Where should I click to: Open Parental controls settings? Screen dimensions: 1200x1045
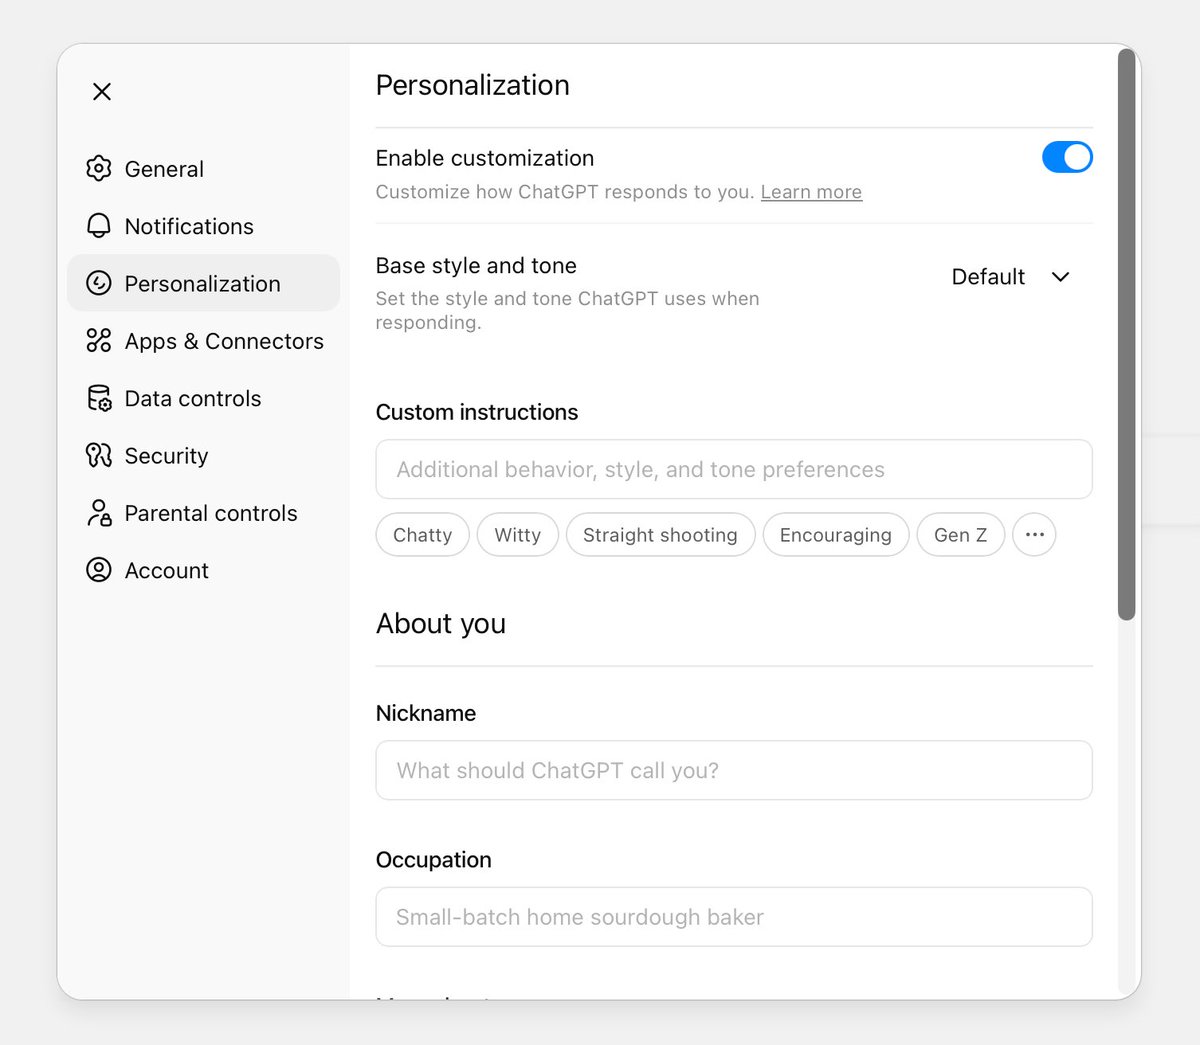[x=203, y=513]
